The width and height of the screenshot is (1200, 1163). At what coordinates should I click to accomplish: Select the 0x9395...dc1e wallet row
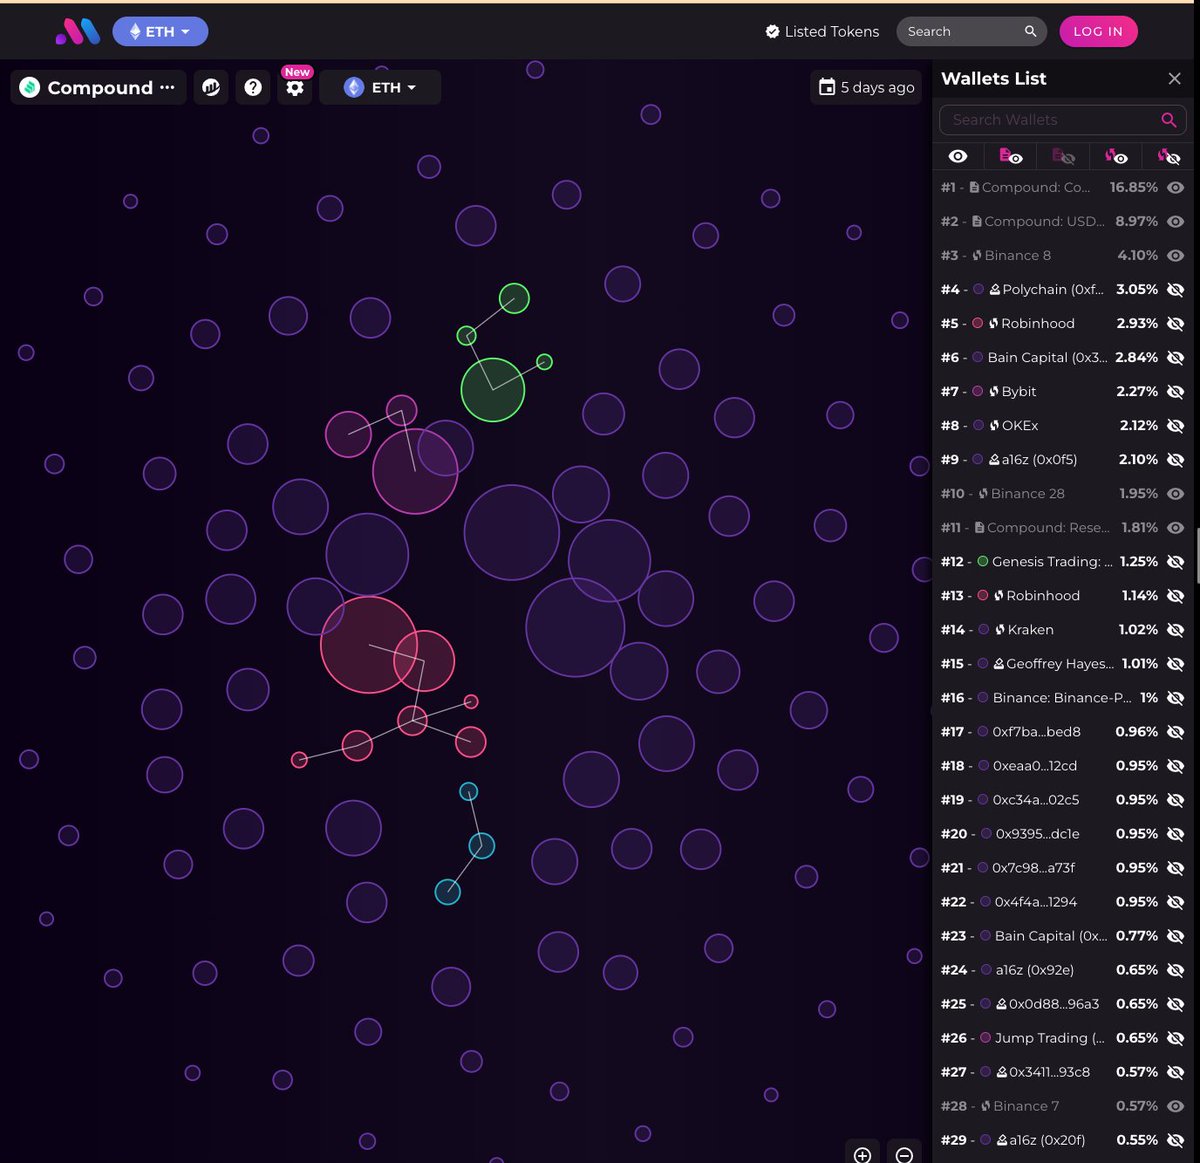(x=1062, y=833)
